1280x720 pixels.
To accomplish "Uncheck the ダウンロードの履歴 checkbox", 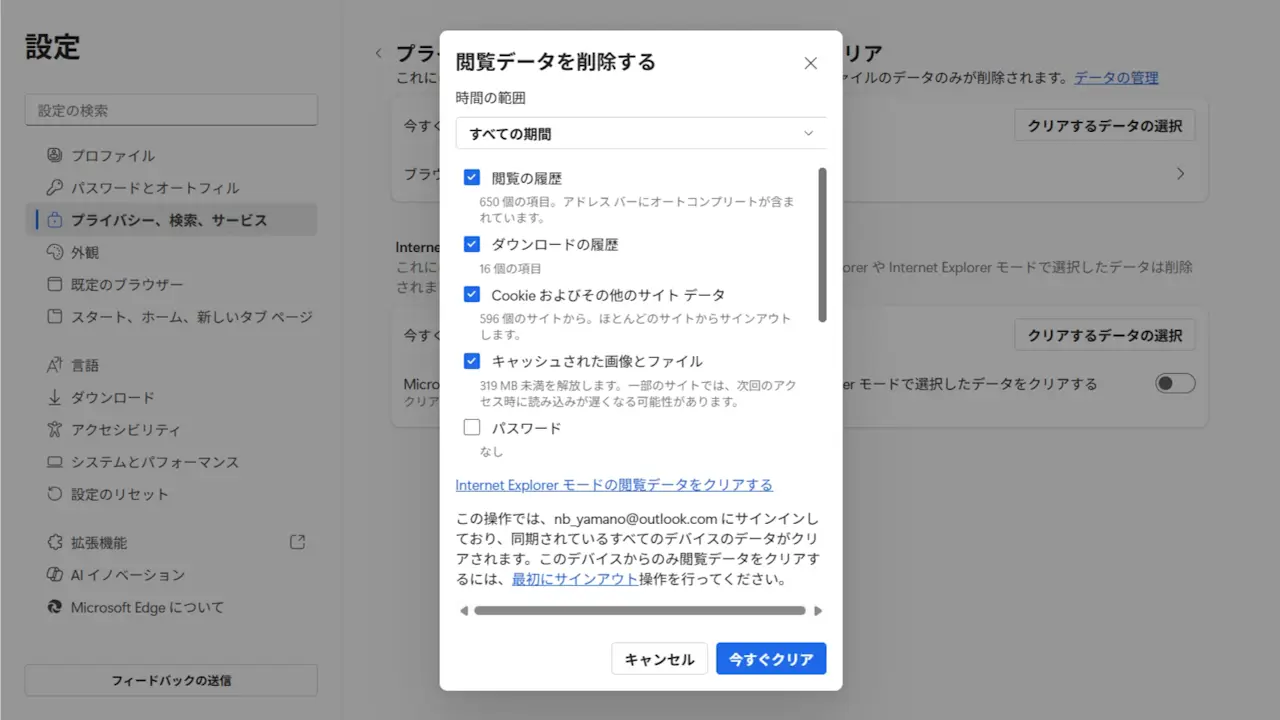I will (472, 244).
